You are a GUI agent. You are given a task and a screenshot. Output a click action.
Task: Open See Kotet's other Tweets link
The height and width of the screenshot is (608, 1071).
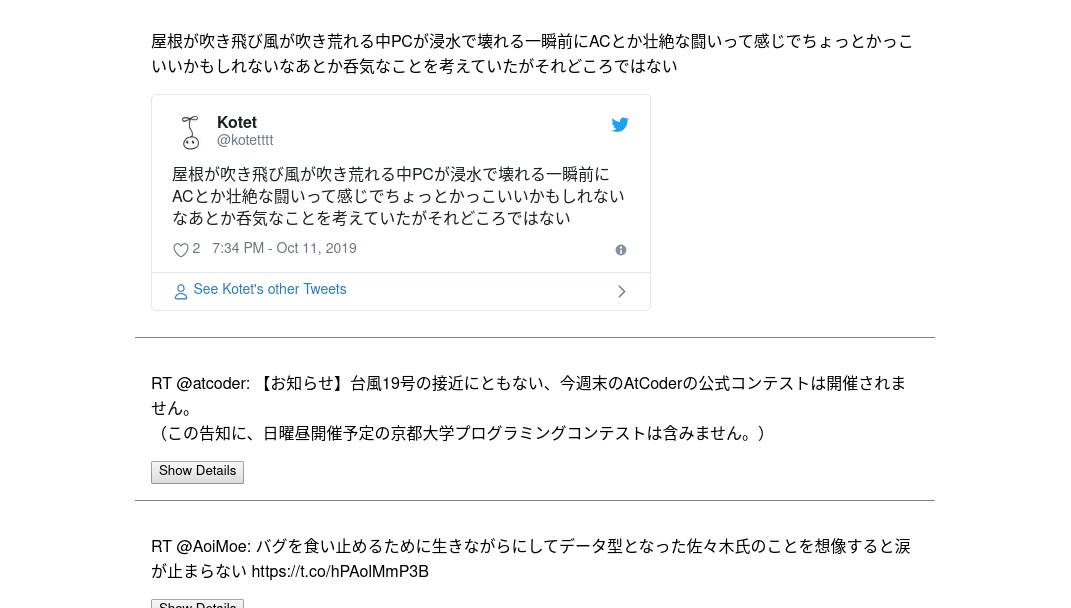pos(270,290)
